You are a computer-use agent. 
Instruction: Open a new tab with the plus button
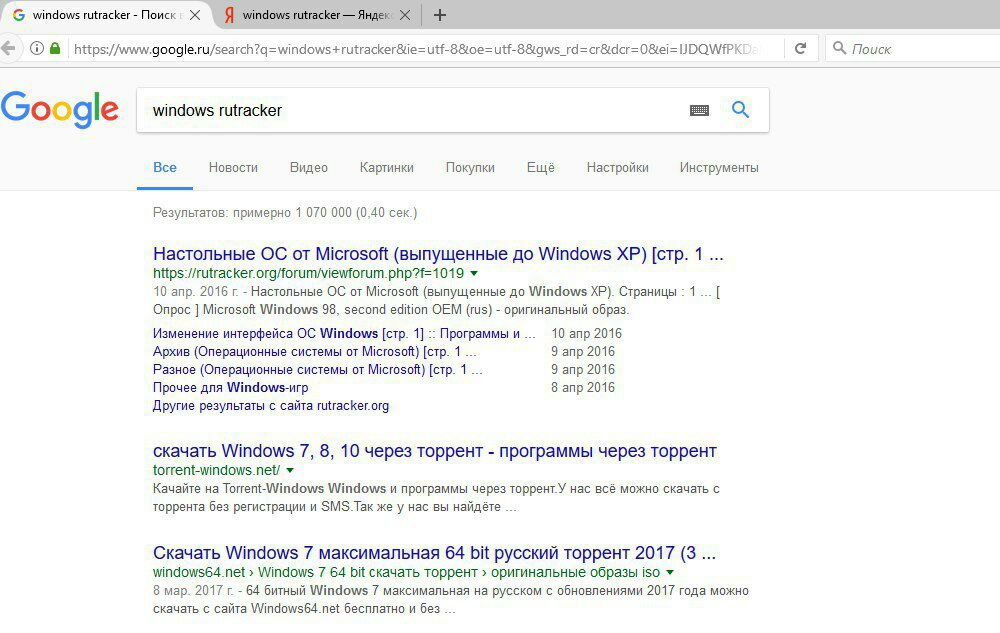click(x=439, y=15)
